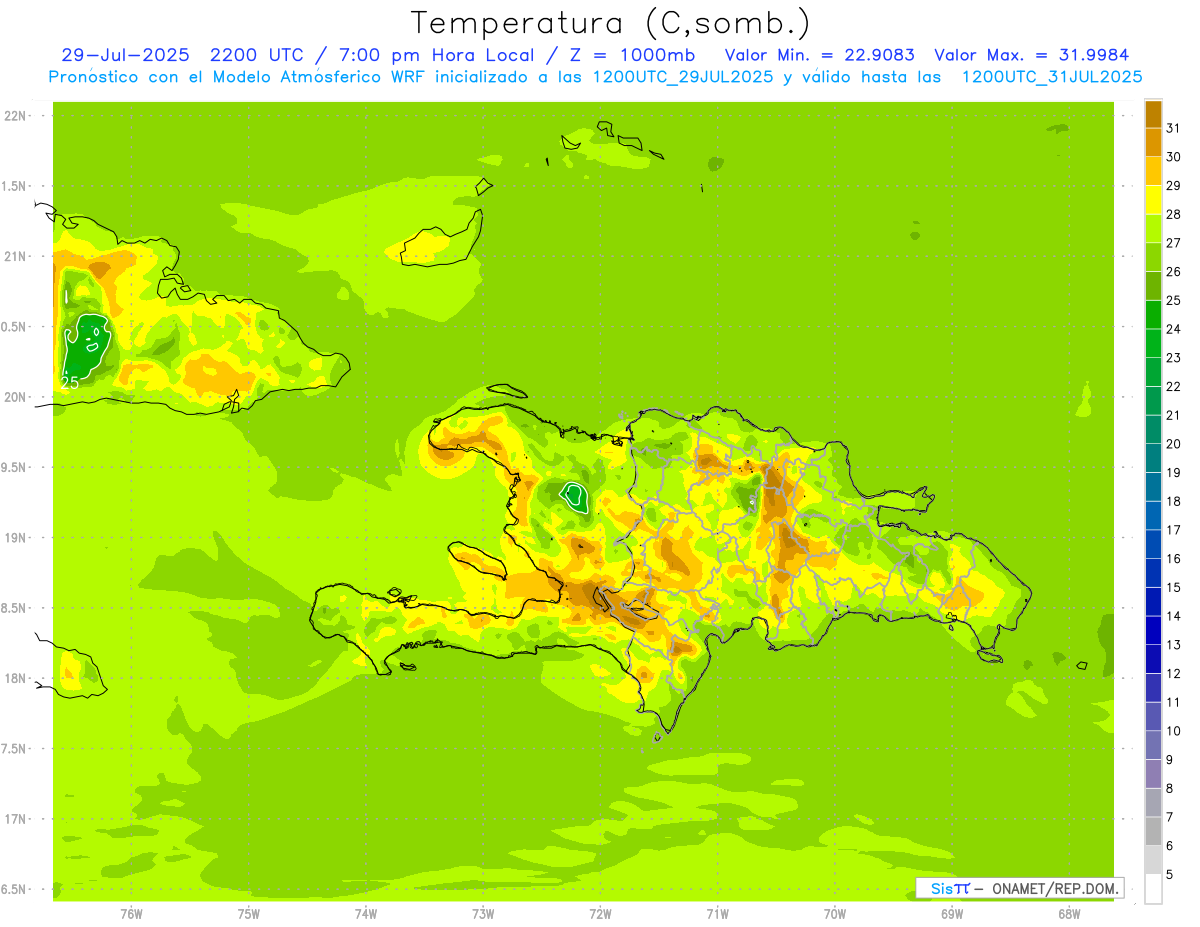Pick the legend color between 30 and 31
This screenshot has height=927, width=1200.
pyautogui.click(x=1153, y=142)
